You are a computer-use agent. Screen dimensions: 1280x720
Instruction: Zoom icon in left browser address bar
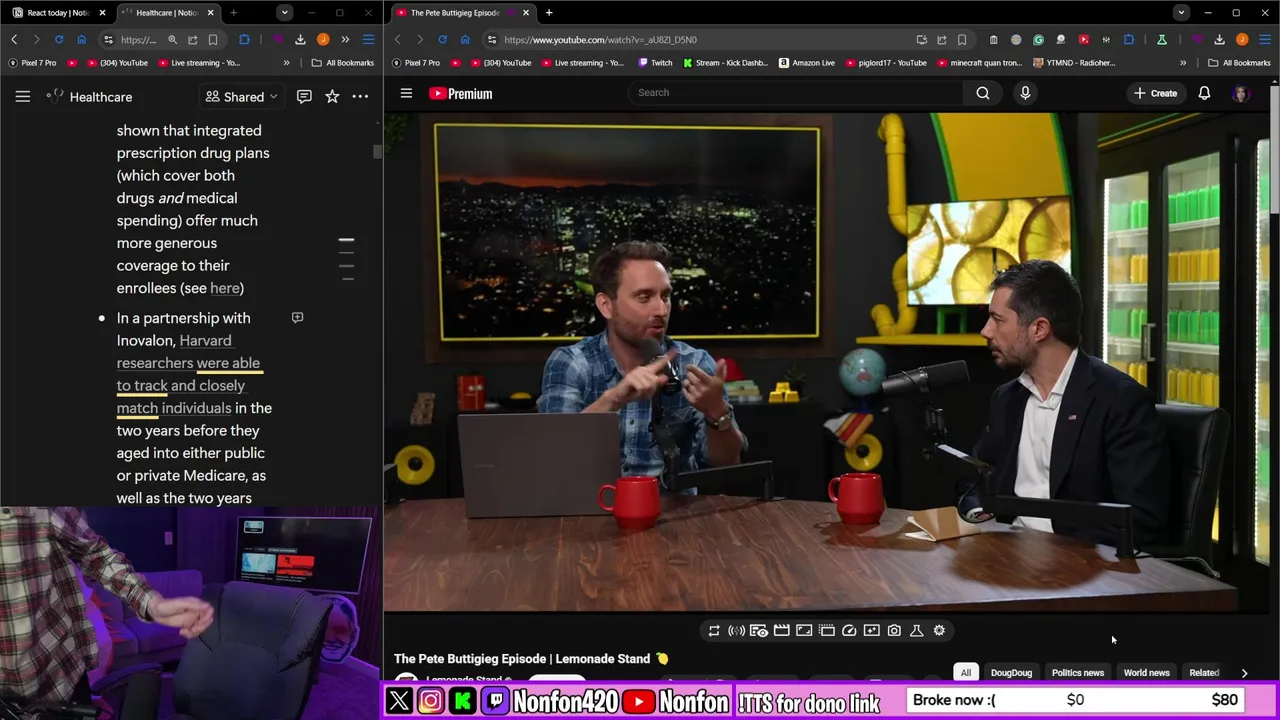[172, 39]
